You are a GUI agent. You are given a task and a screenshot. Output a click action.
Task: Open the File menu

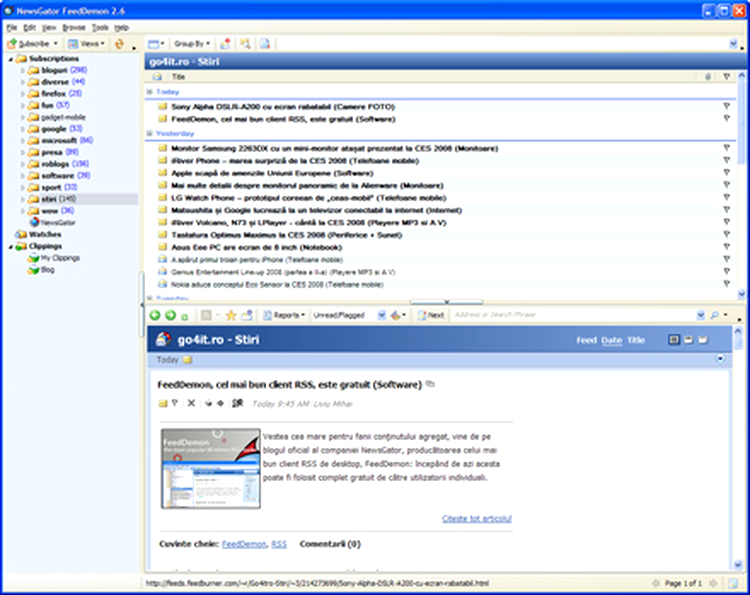[x=12, y=28]
